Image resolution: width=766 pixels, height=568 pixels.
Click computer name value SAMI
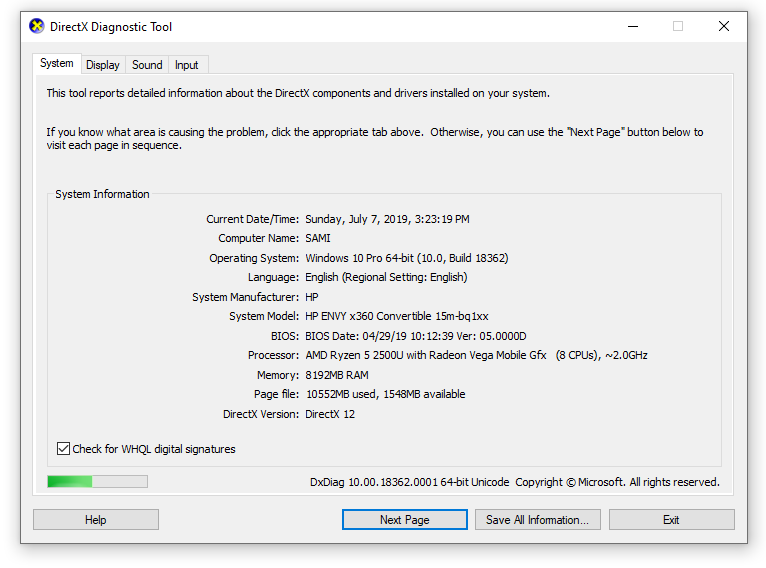point(318,238)
